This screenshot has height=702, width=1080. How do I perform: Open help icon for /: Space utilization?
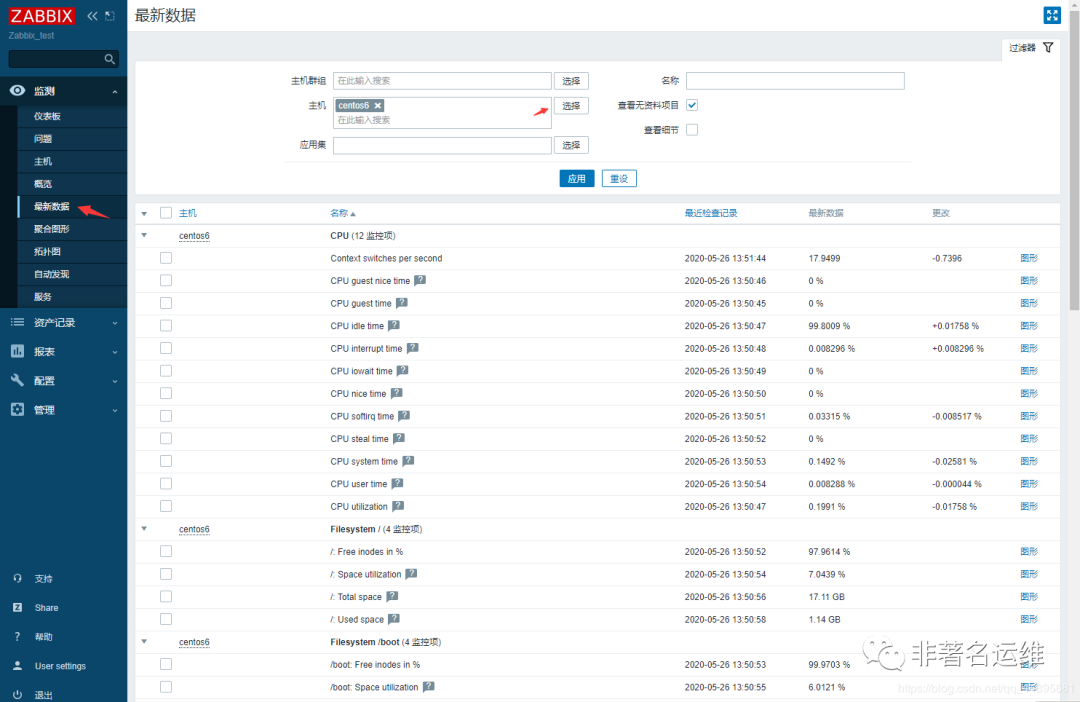(x=411, y=574)
